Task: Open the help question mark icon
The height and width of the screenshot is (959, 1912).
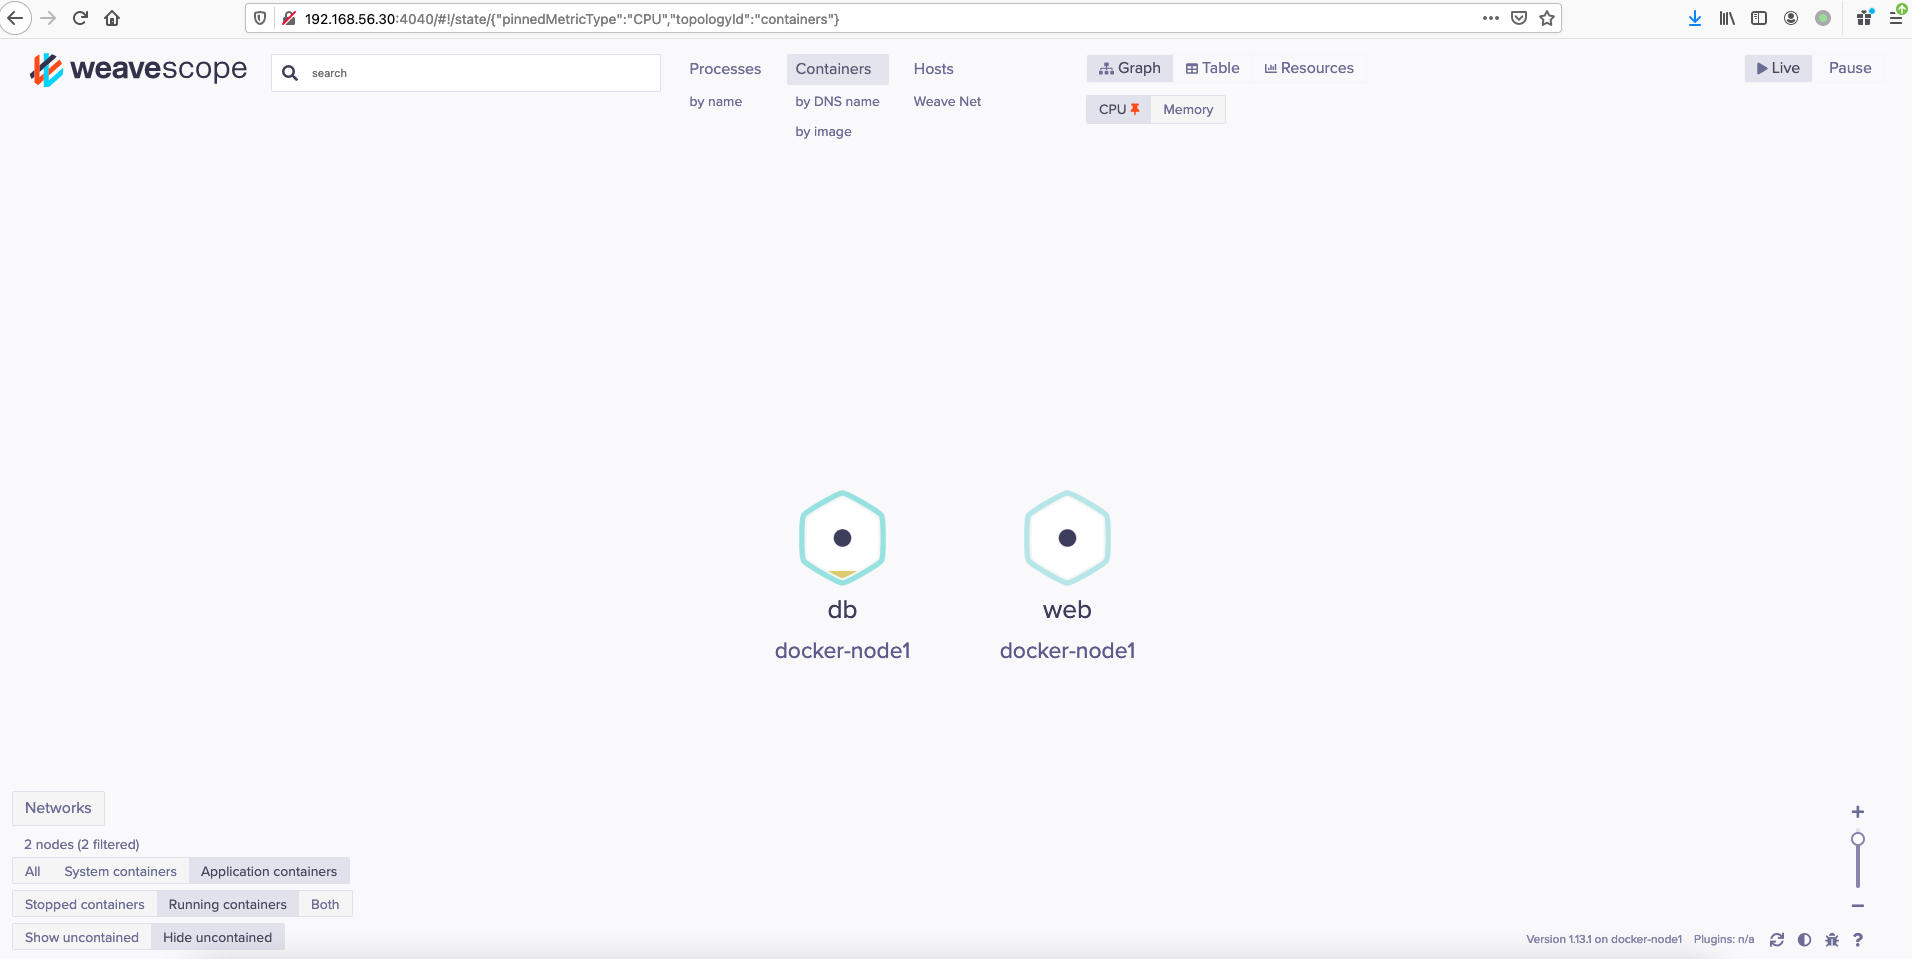Action: [x=1858, y=940]
